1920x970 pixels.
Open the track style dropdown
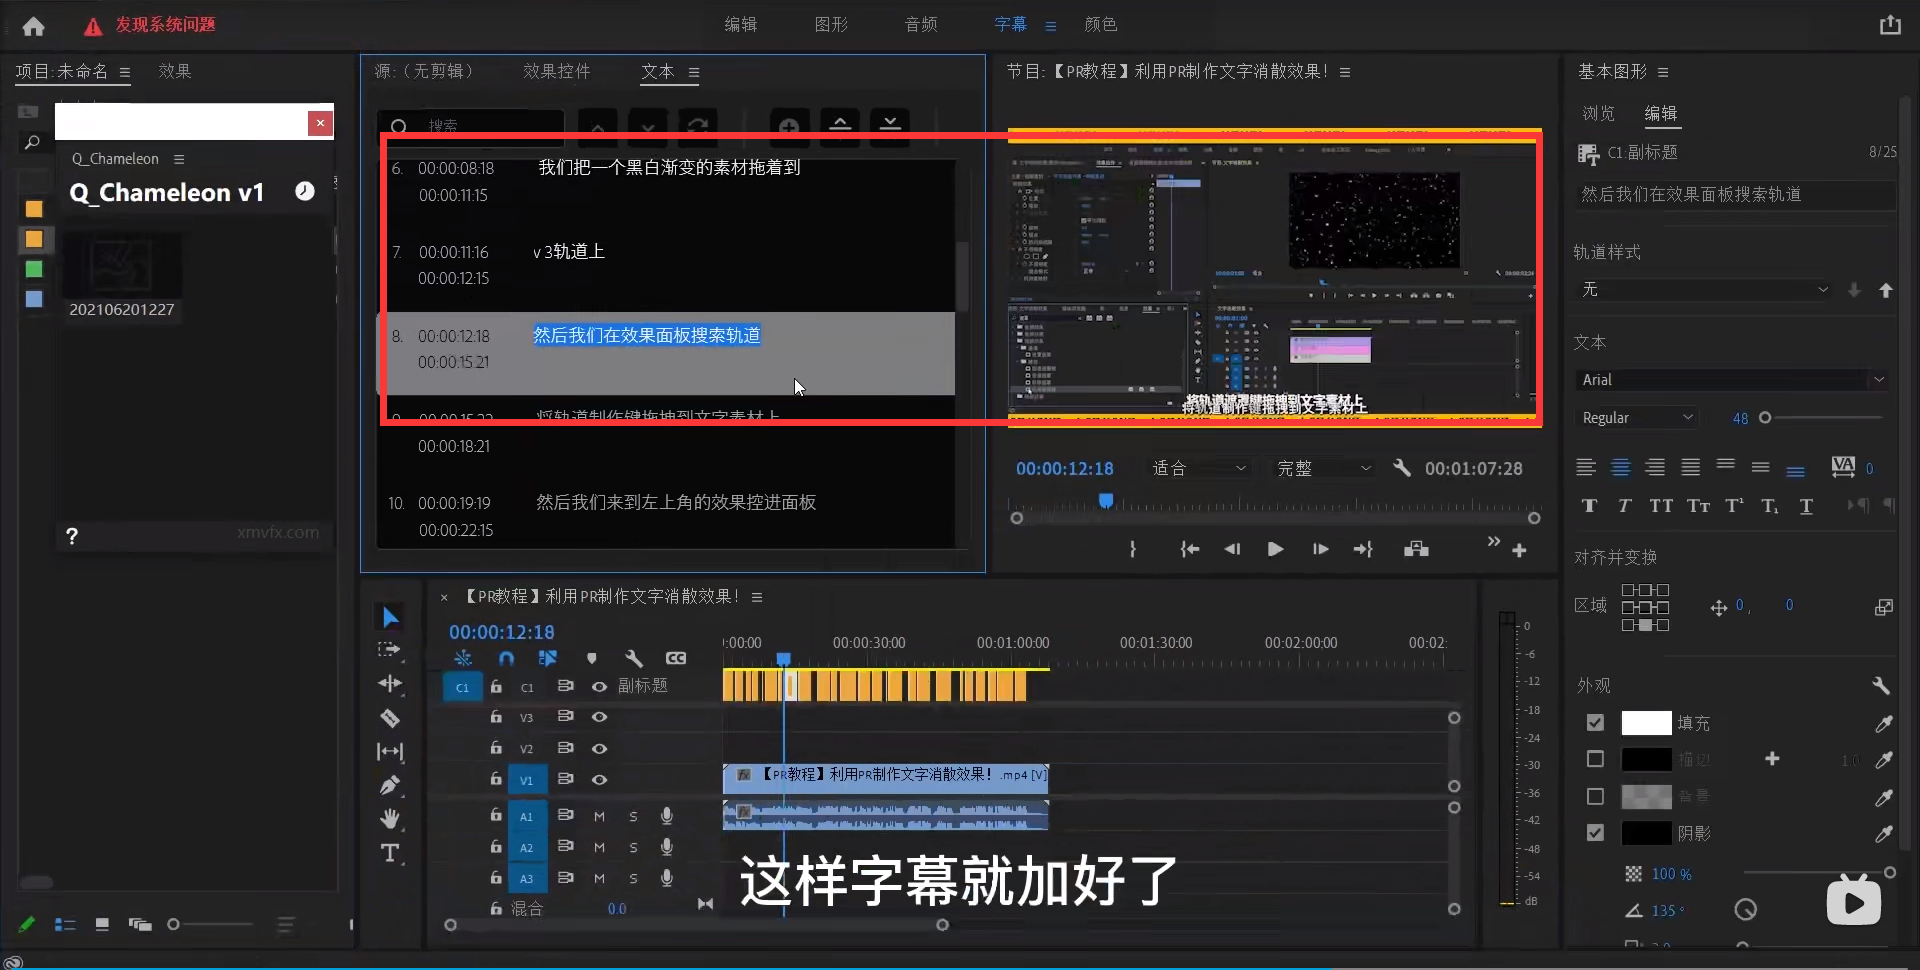tap(1705, 289)
